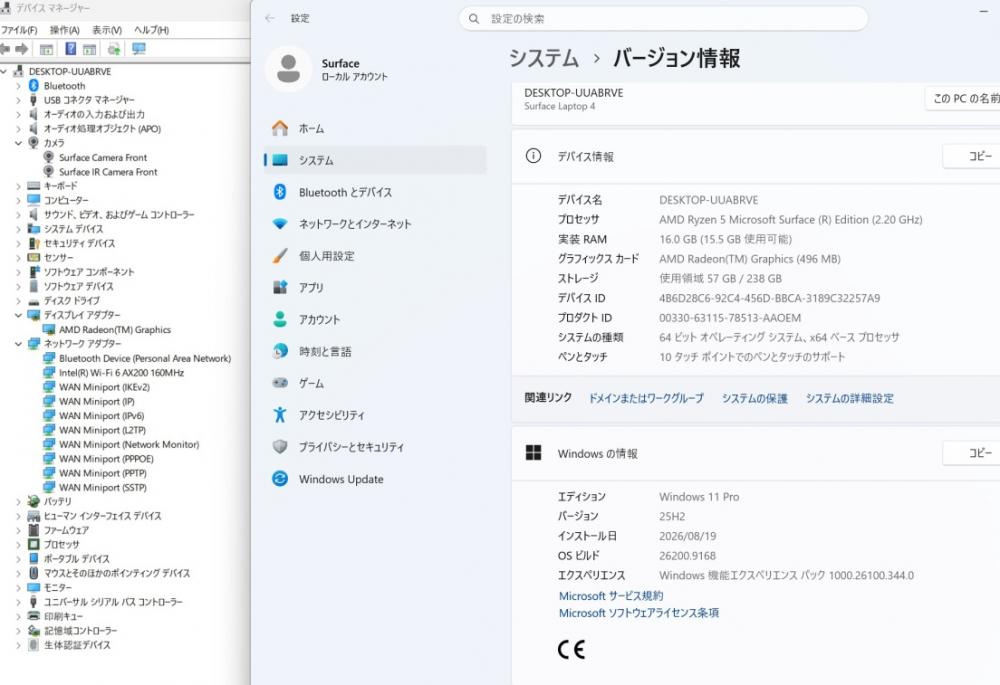This screenshot has width=1000, height=685.
Task: Copy device info with デバイス情報 コピー button
Action: click(971, 156)
